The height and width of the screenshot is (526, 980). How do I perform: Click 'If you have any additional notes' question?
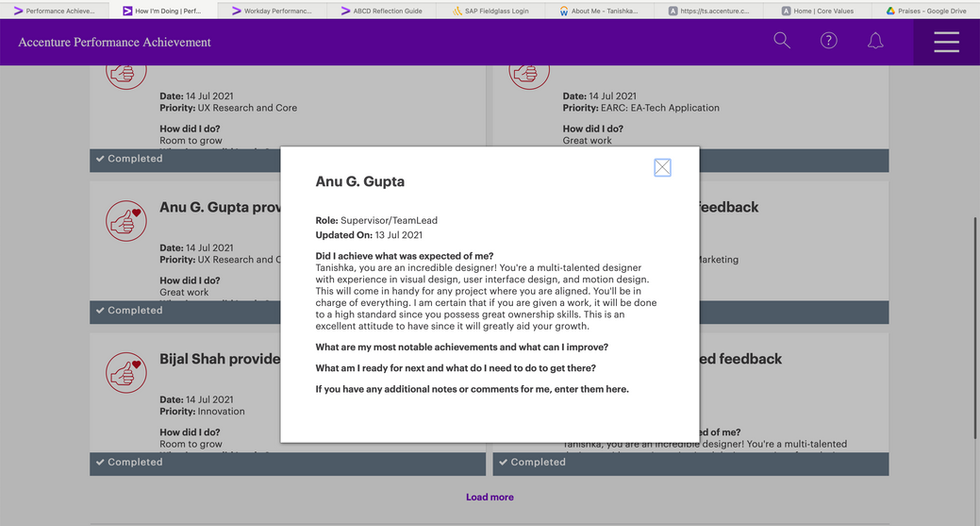(x=472, y=389)
